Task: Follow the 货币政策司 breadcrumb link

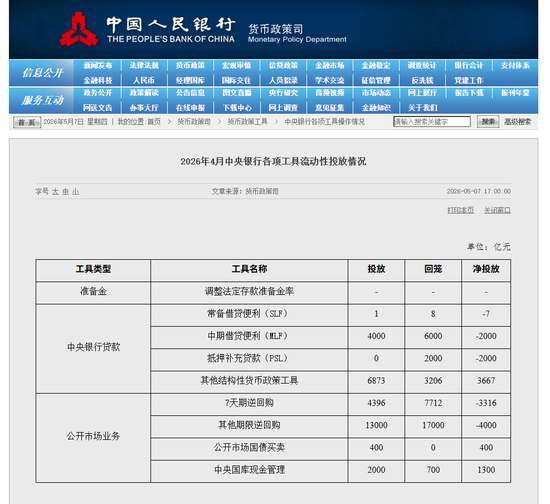Action: click(194, 122)
